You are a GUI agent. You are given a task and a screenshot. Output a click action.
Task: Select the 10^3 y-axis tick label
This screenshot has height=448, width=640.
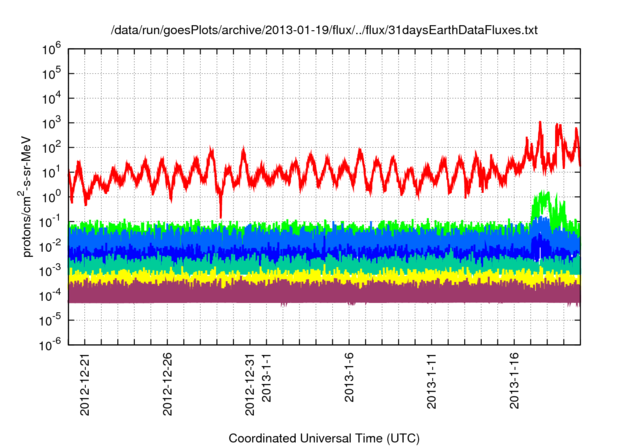point(54,122)
